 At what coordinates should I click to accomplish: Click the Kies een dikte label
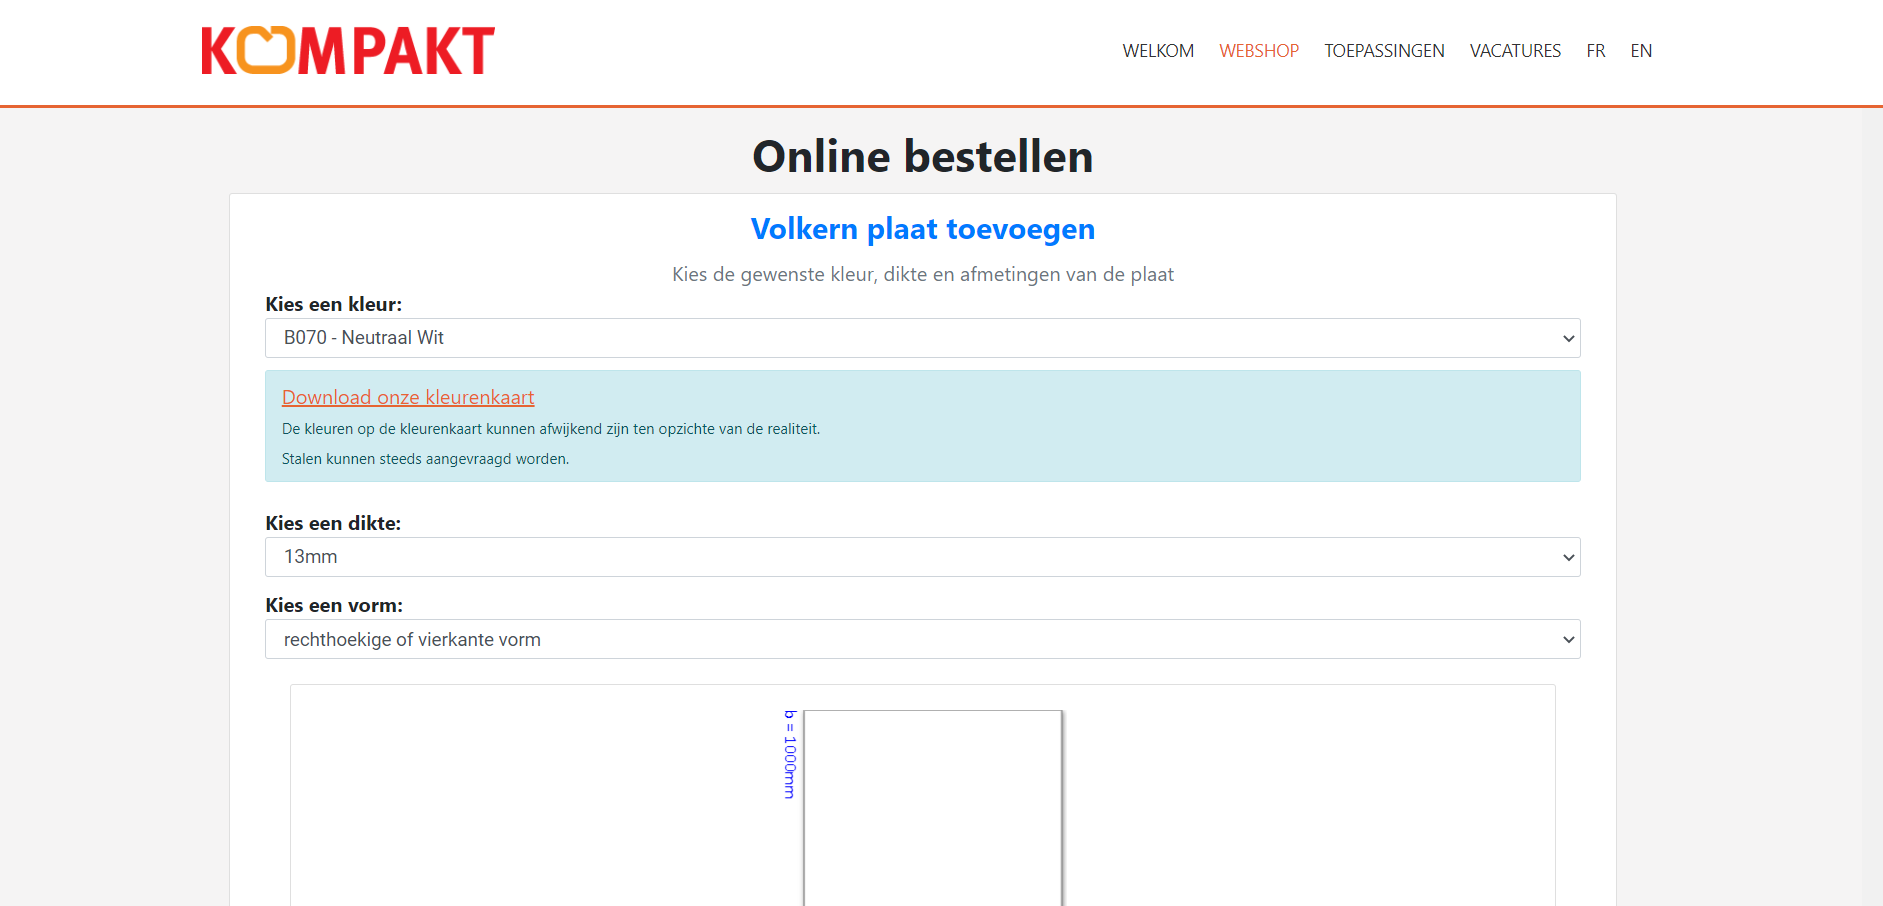point(333,523)
